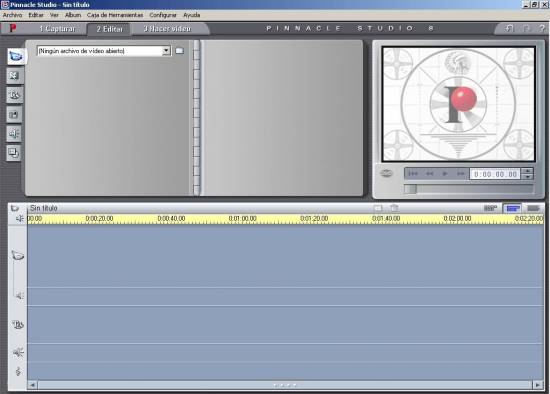Increase the player timecode with up arrow
This screenshot has width=550, height=394.
pyautogui.click(x=528, y=171)
